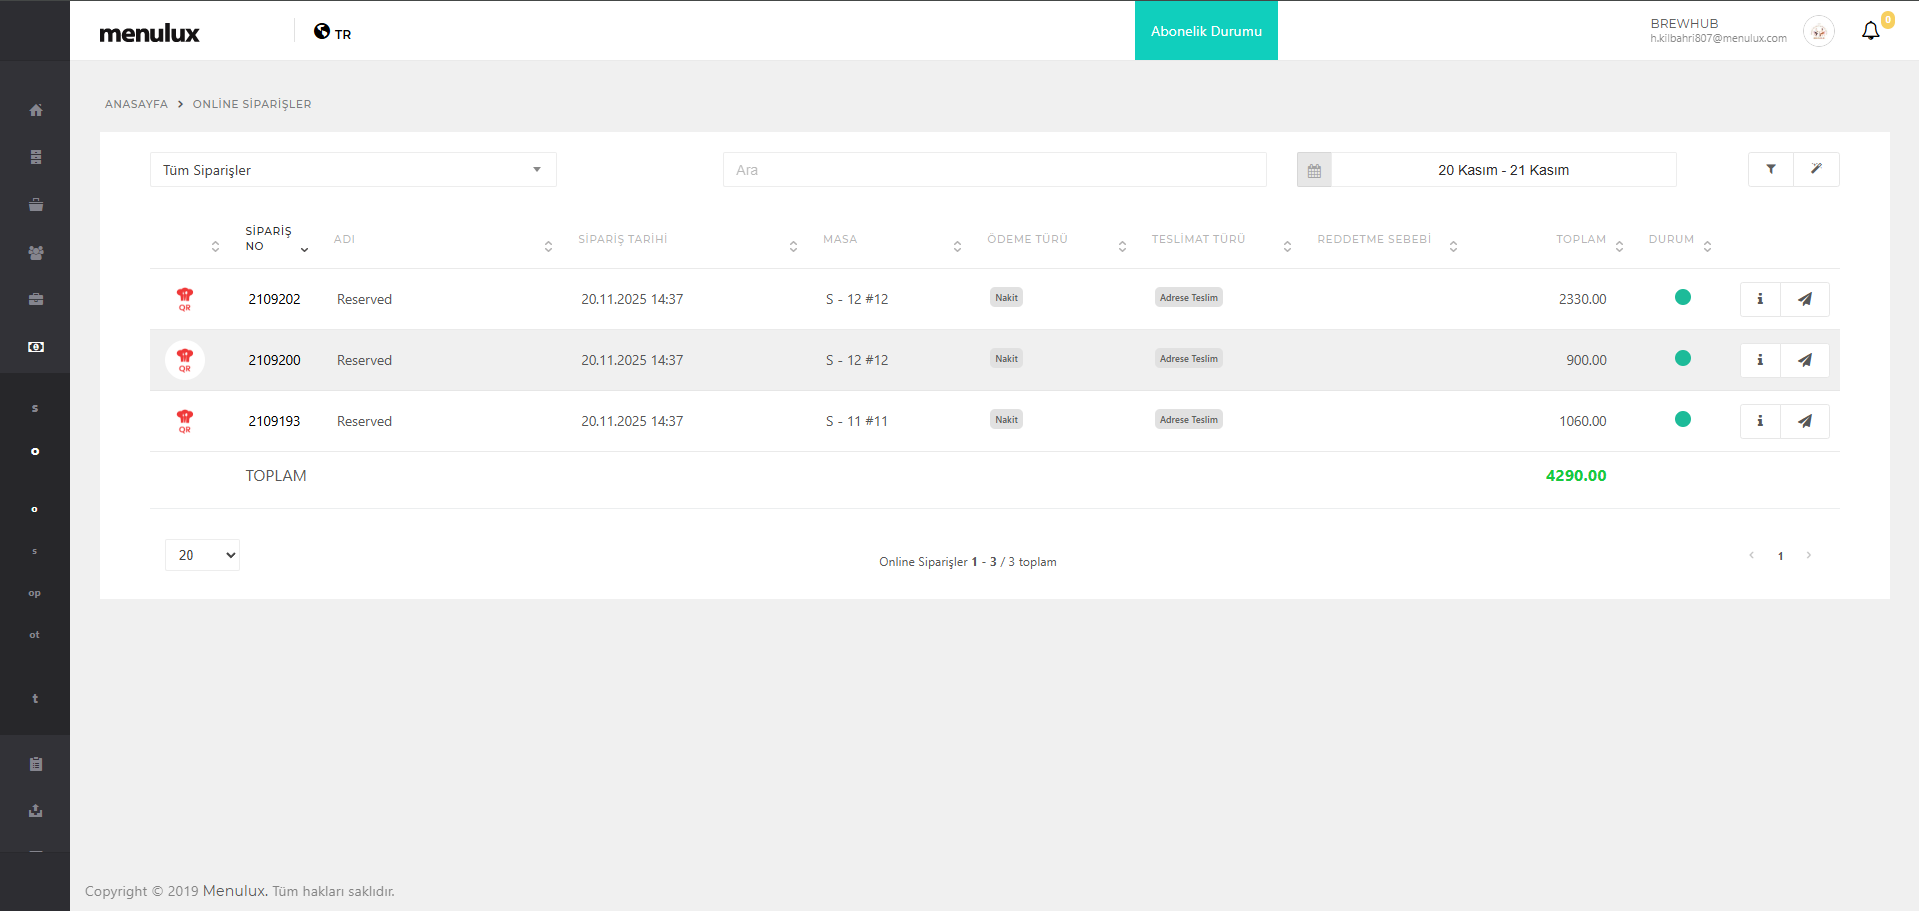Open the page size 20 dropdown
1919x911 pixels.
click(x=202, y=555)
